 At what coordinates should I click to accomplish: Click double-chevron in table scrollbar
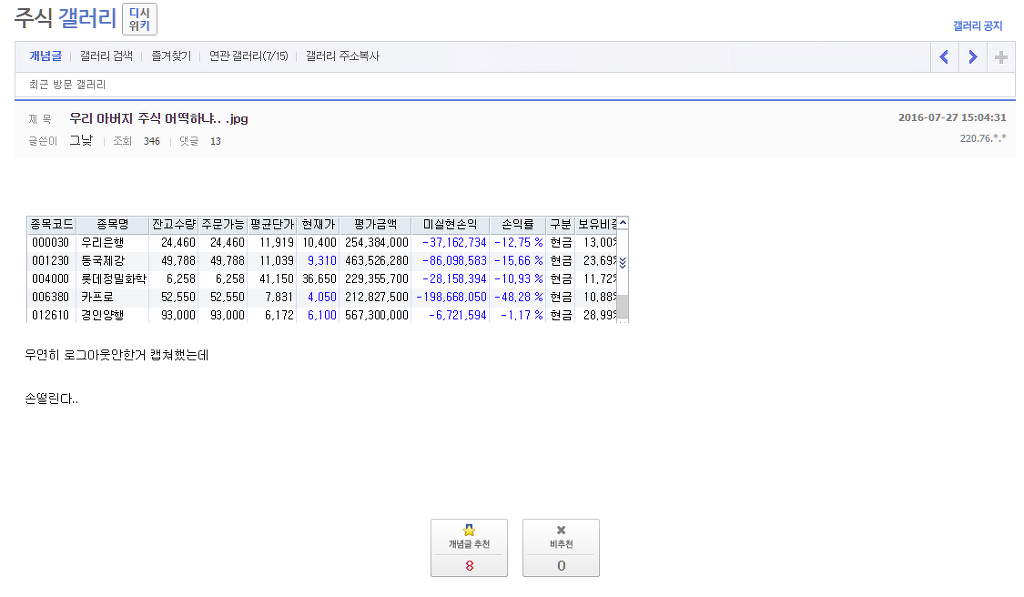[x=622, y=263]
